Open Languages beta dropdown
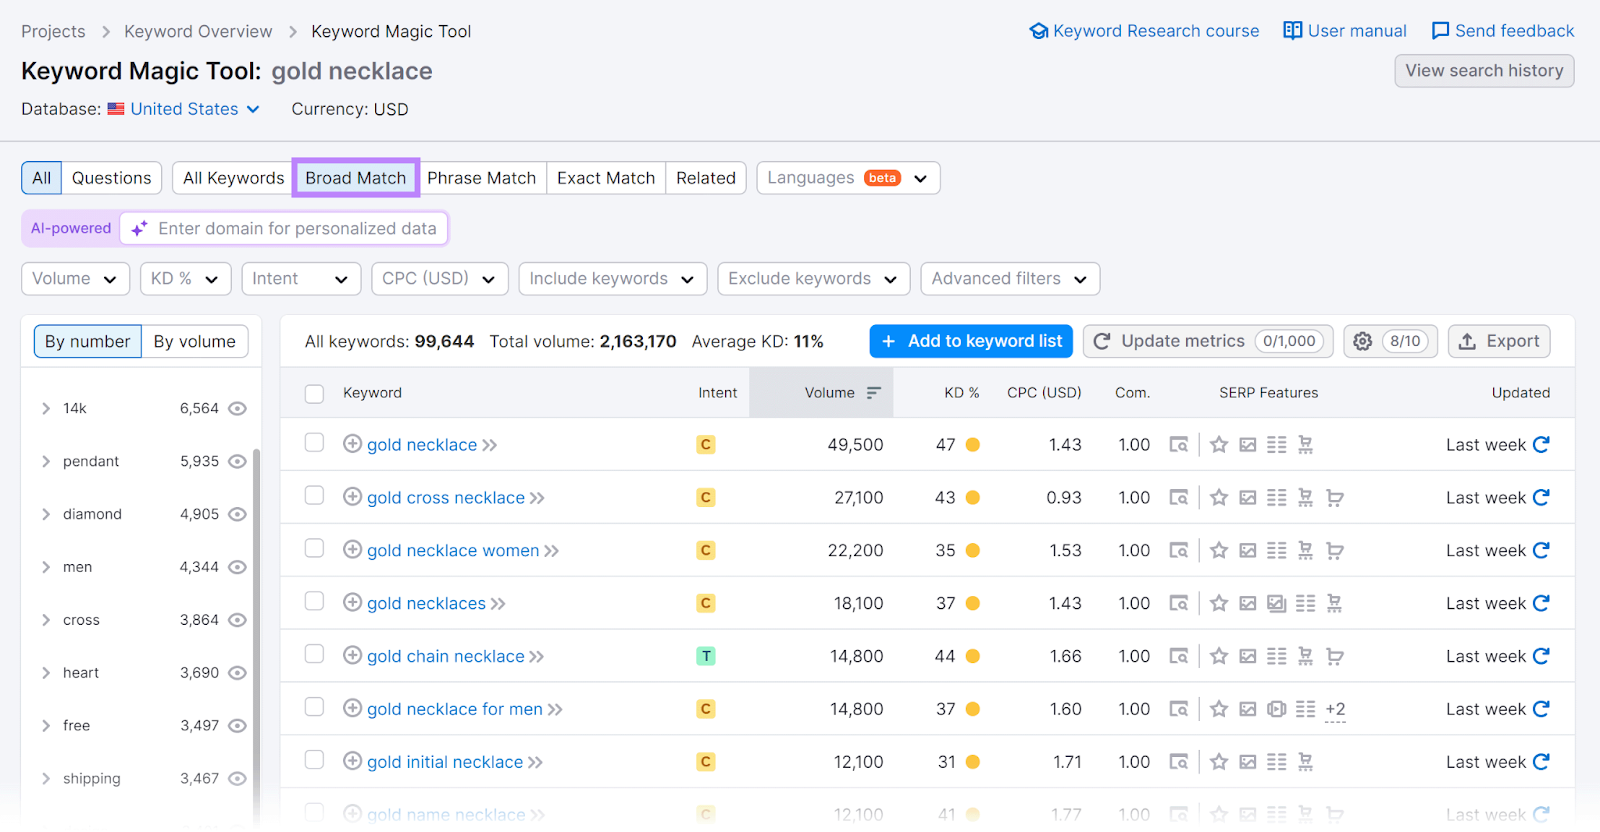1600x832 pixels. click(x=848, y=178)
